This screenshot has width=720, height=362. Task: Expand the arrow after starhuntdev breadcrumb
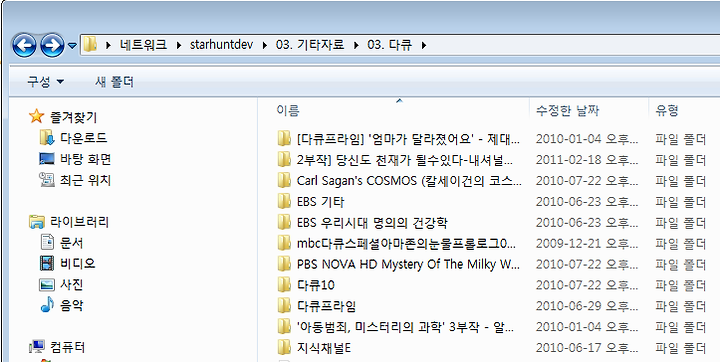tap(264, 45)
